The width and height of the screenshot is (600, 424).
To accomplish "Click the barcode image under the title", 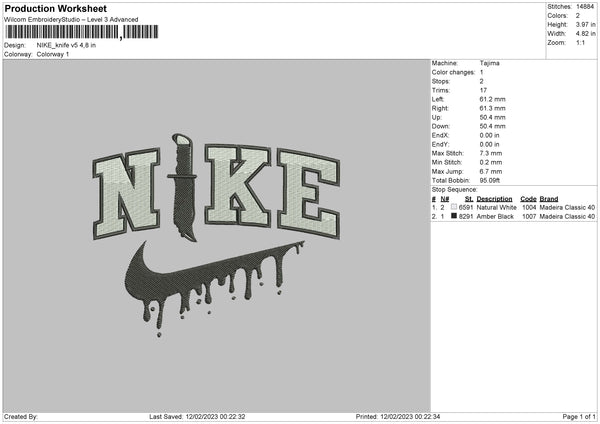I will [82, 32].
